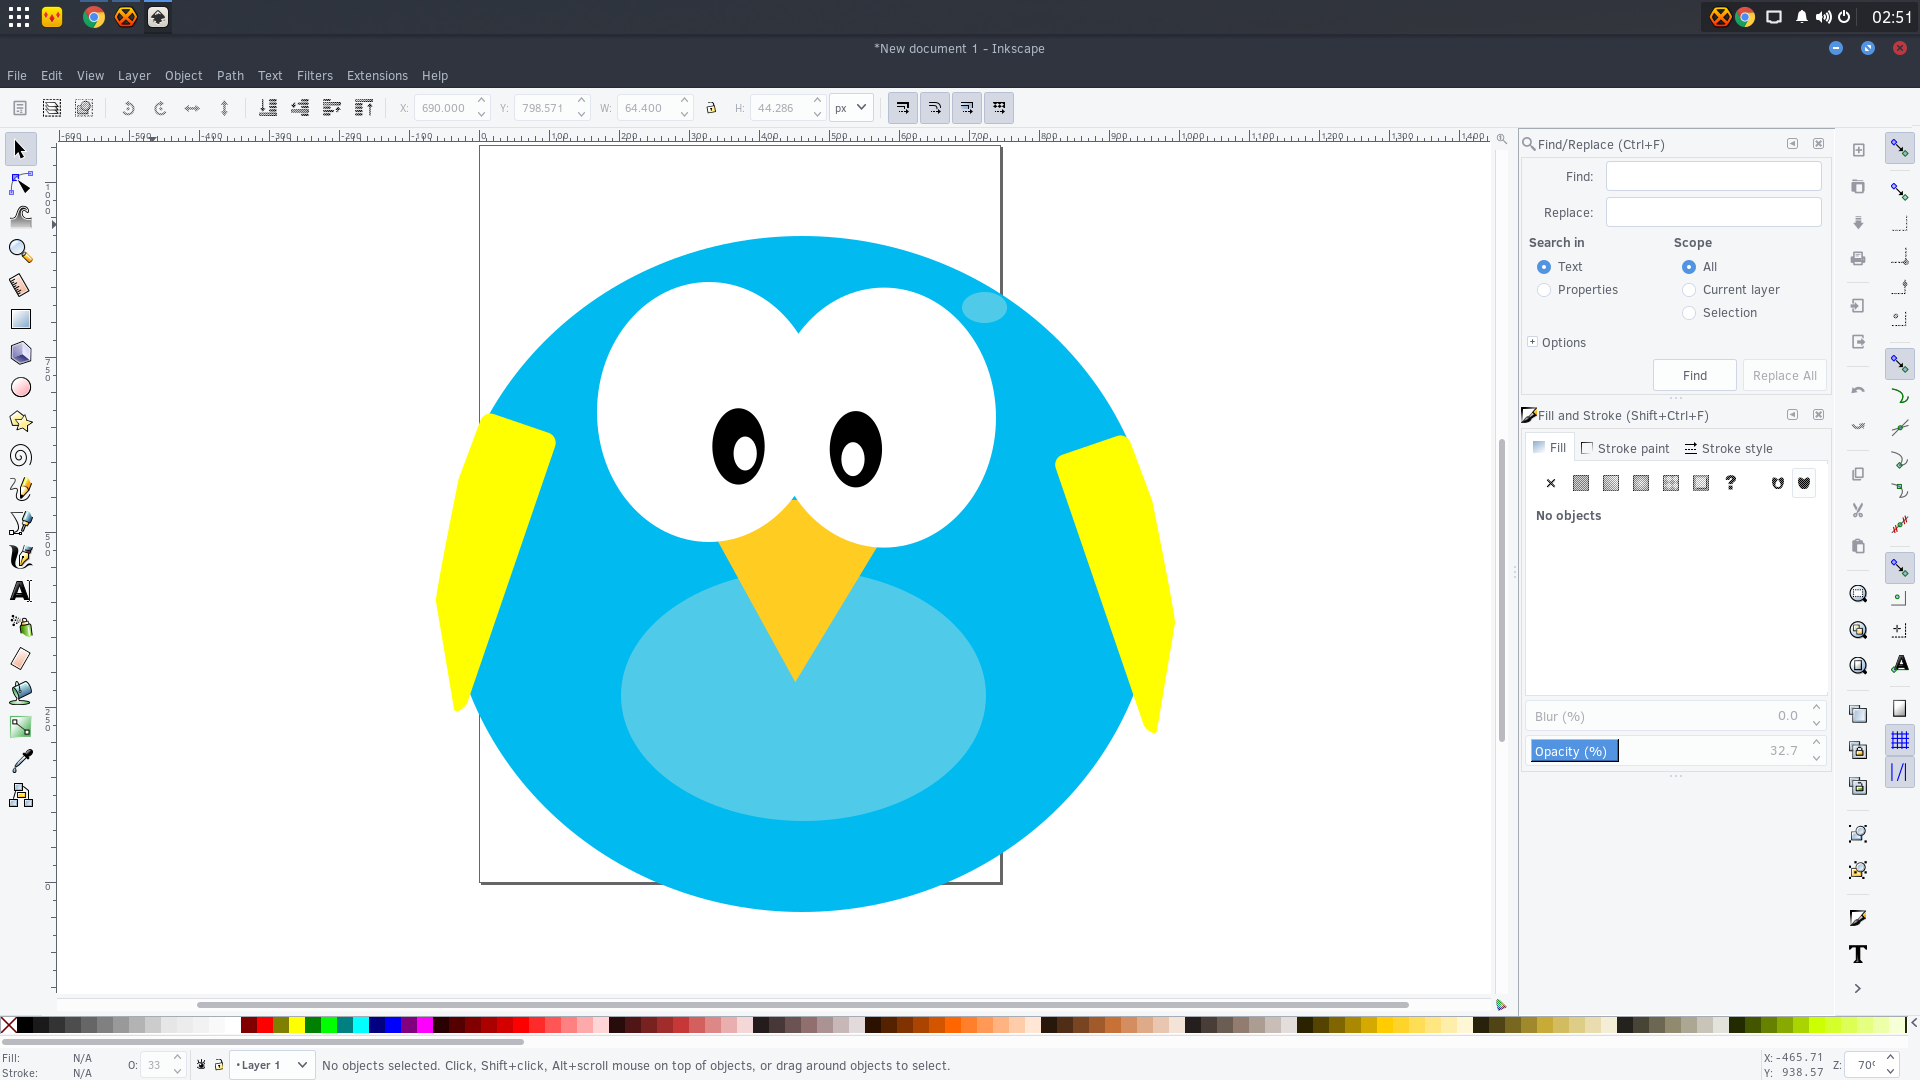The width and height of the screenshot is (1920, 1080).
Task: Increase the X coordinate stepper
Action: coord(481,101)
